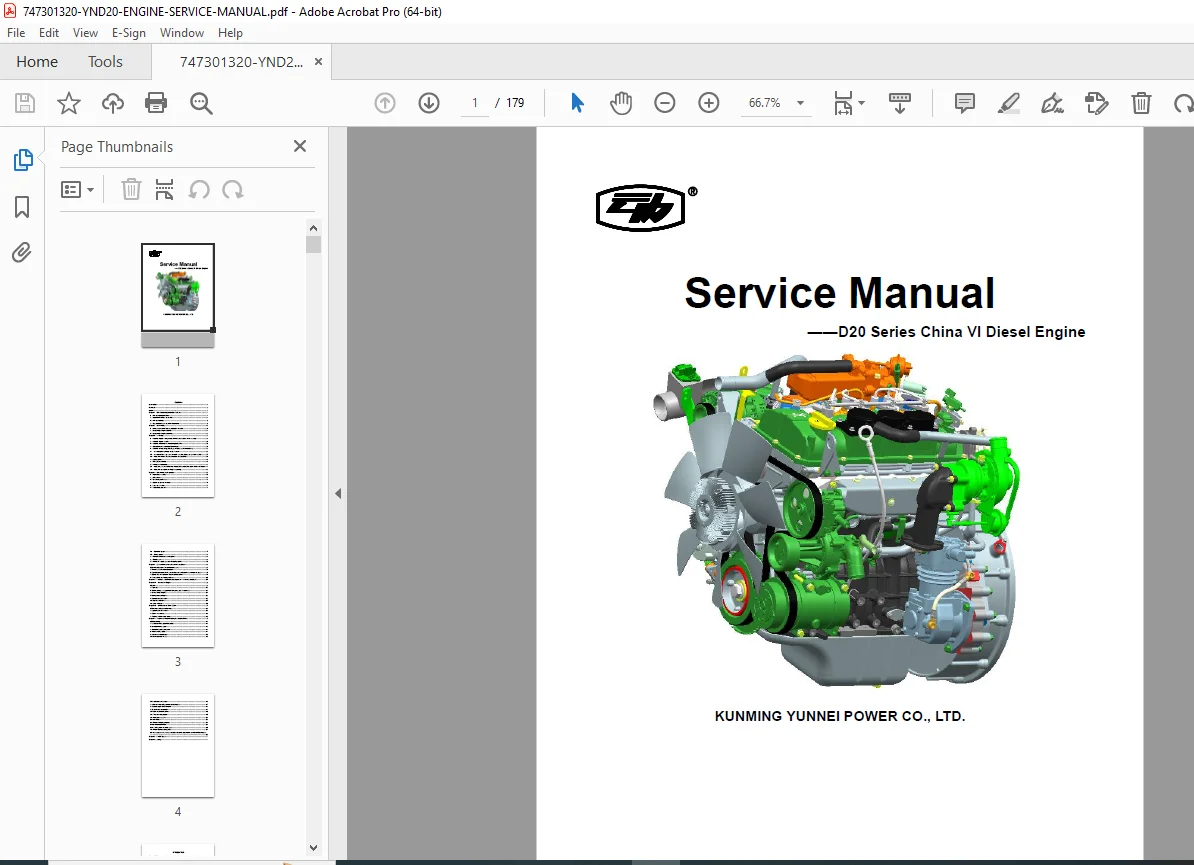Click the thumbnails scrollbar handle
Viewport: 1194px width, 865px height.
pyautogui.click(x=313, y=244)
